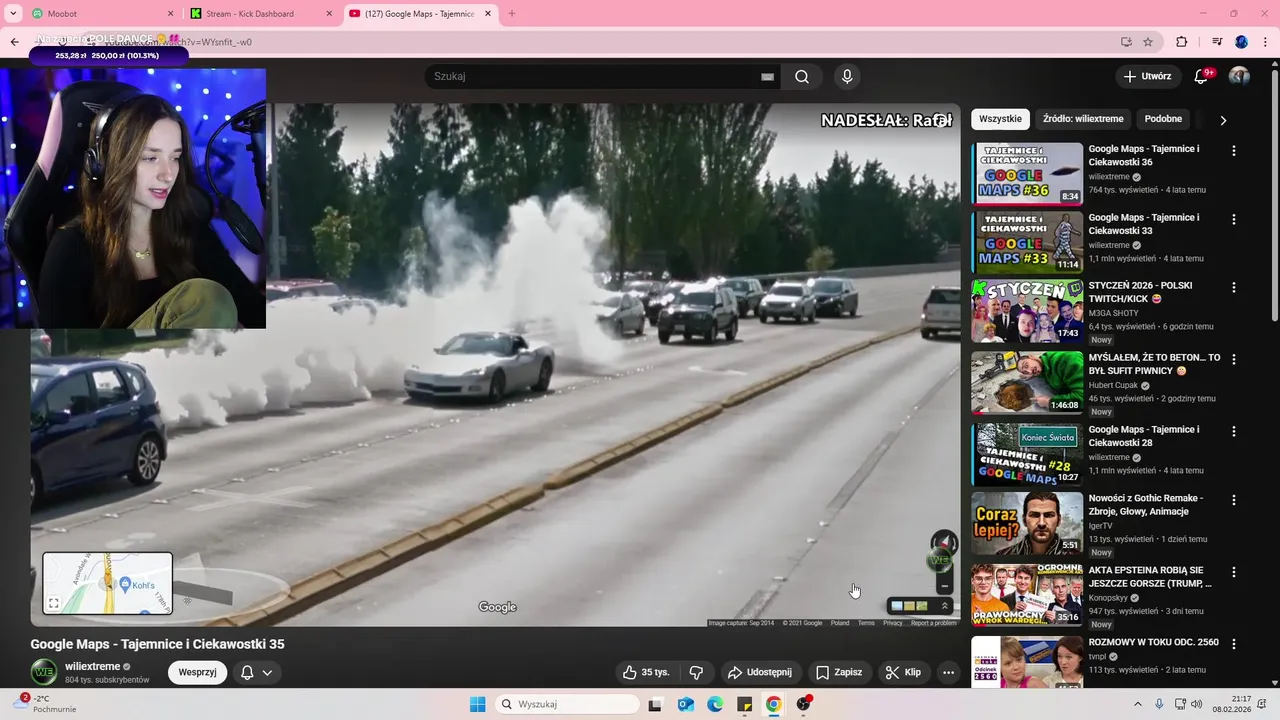Screen dimensions: 1280x720
Task: Open Chrome from the taskbar
Action: pos(773,704)
